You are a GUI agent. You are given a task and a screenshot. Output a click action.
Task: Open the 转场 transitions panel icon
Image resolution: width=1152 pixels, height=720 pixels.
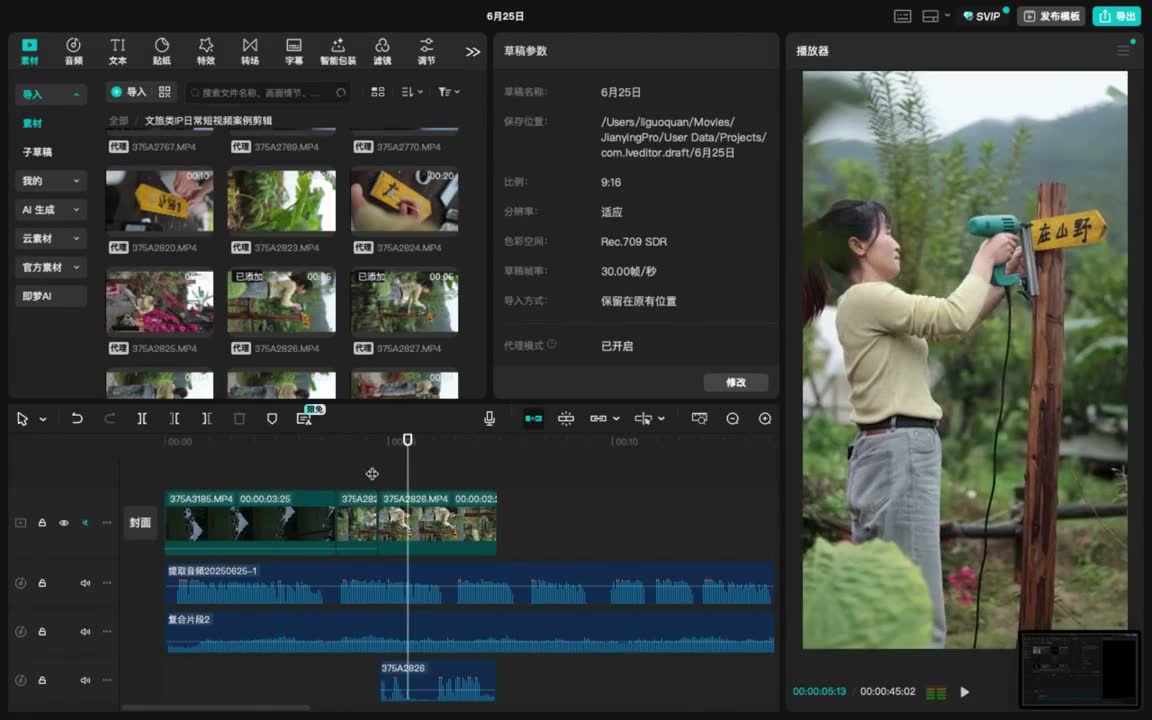250,51
